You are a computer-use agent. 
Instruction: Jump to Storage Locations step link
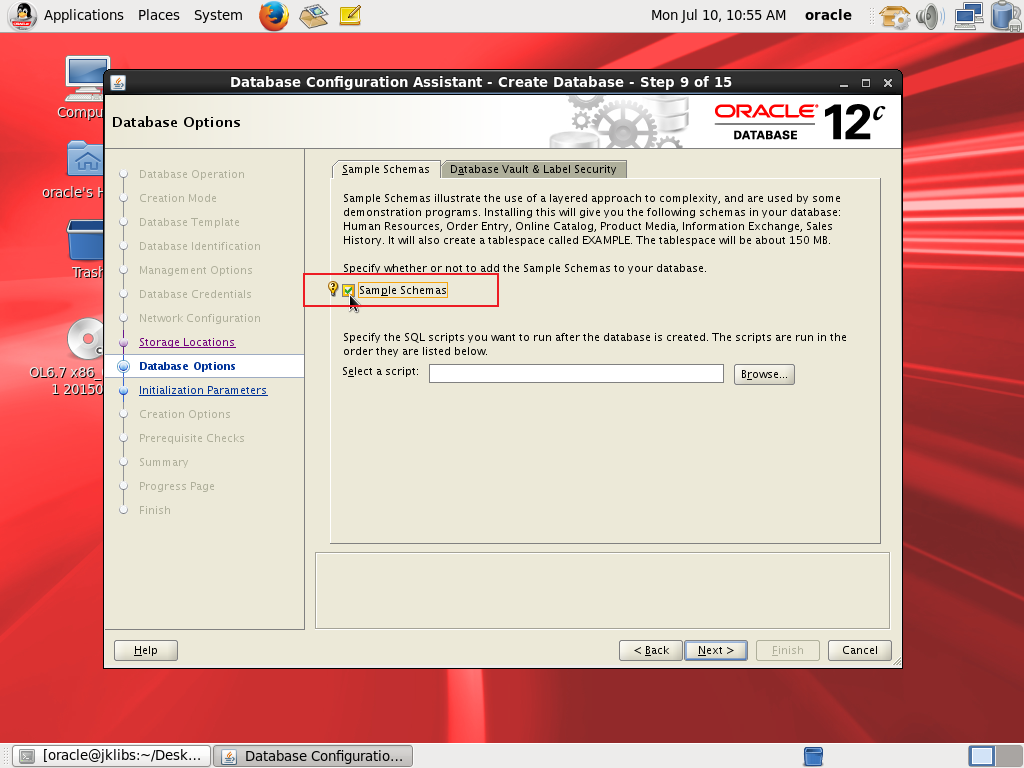point(187,342)
